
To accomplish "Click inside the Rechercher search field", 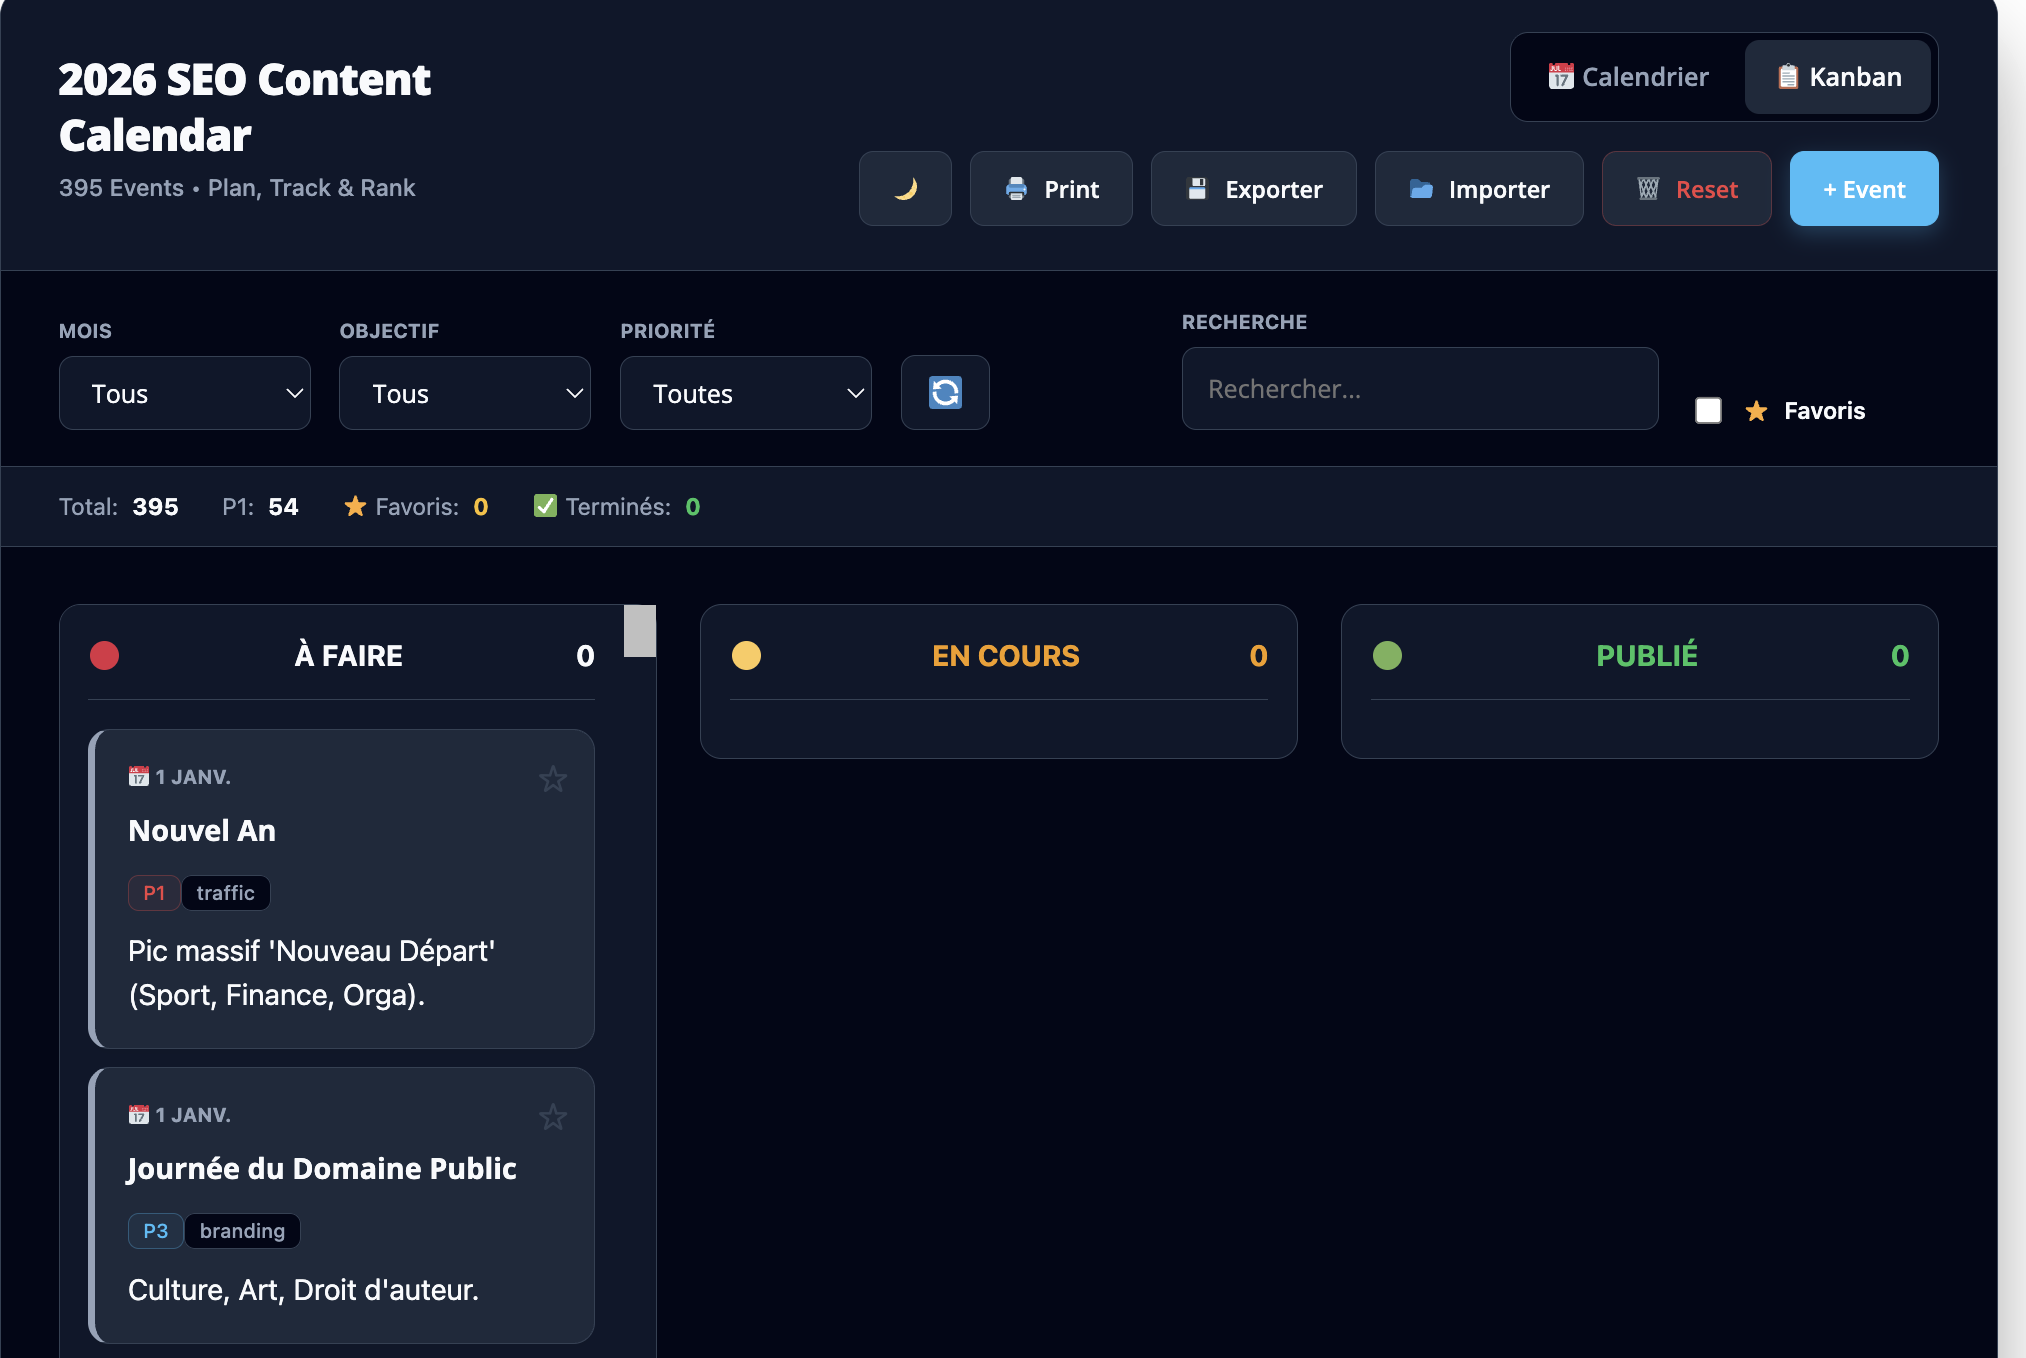I will coord(1419,389).
